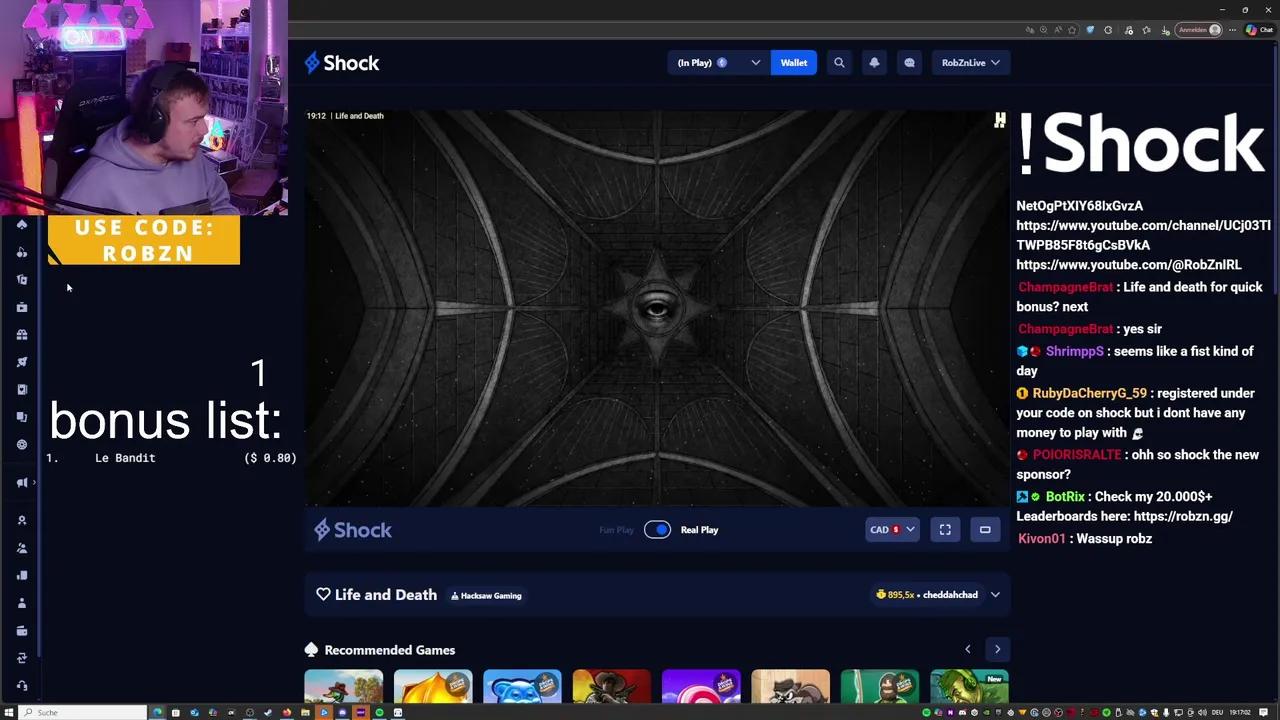Viewport: 1280px width, 720px height.
Task: Enter fullscreen with the expand icon
Action: (944, 529)
